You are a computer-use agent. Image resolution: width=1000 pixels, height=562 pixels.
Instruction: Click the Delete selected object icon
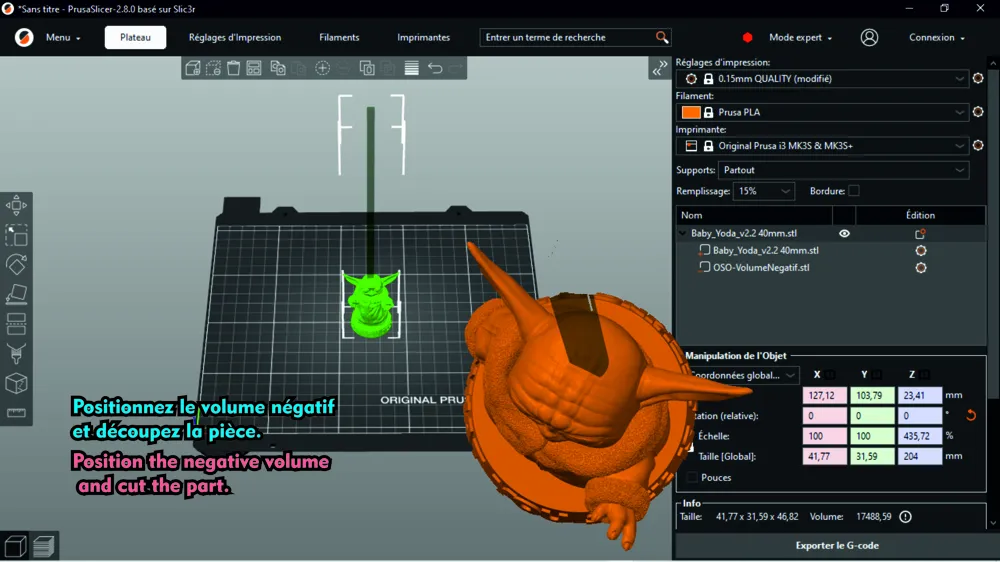[x=213, y=68]
